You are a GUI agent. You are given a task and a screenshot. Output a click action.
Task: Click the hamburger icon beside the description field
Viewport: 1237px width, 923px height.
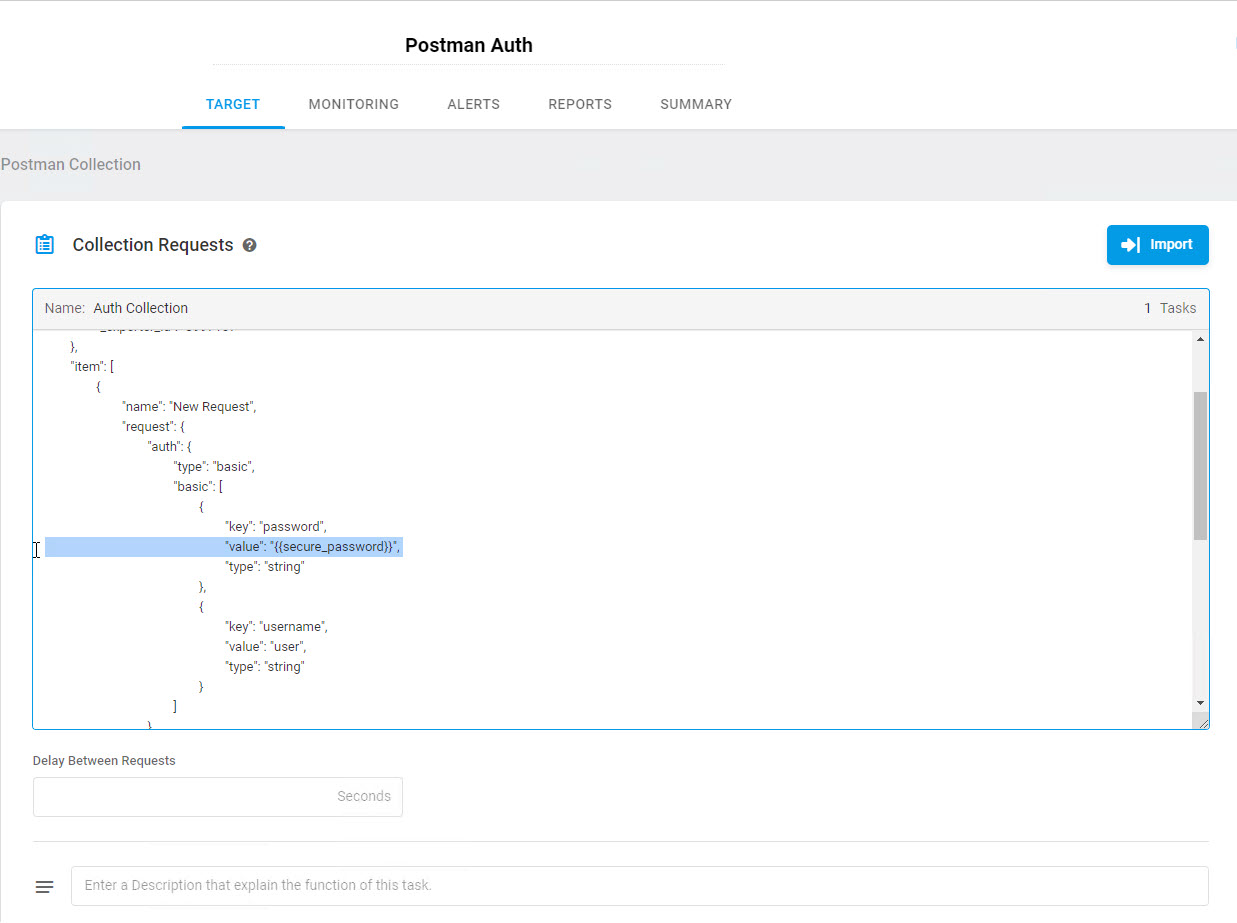(44, 886)
